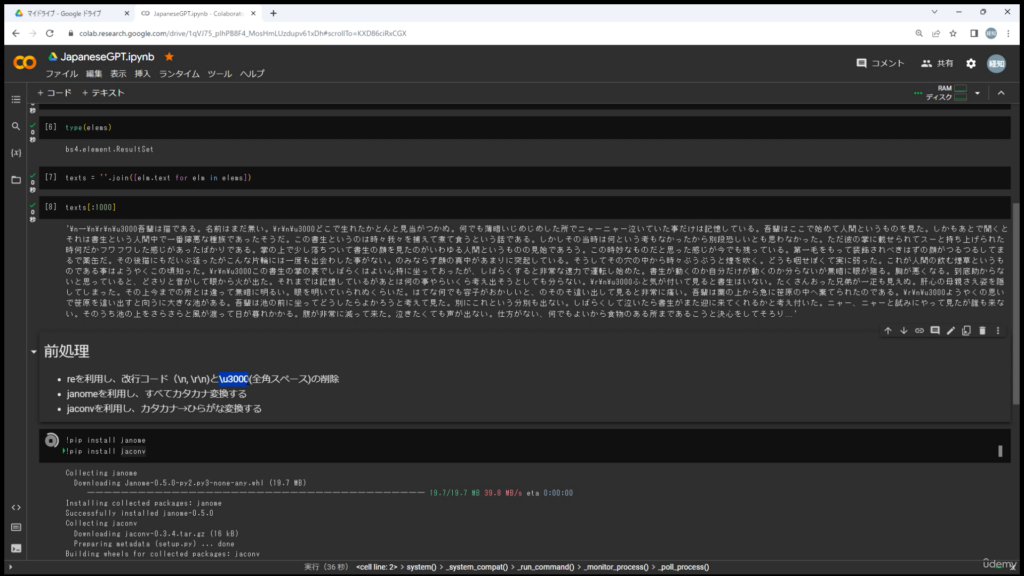Viewport: 1024px width, 576px height.
Task: Duplicate the cell with the copy icon
Action: point(966,331)
